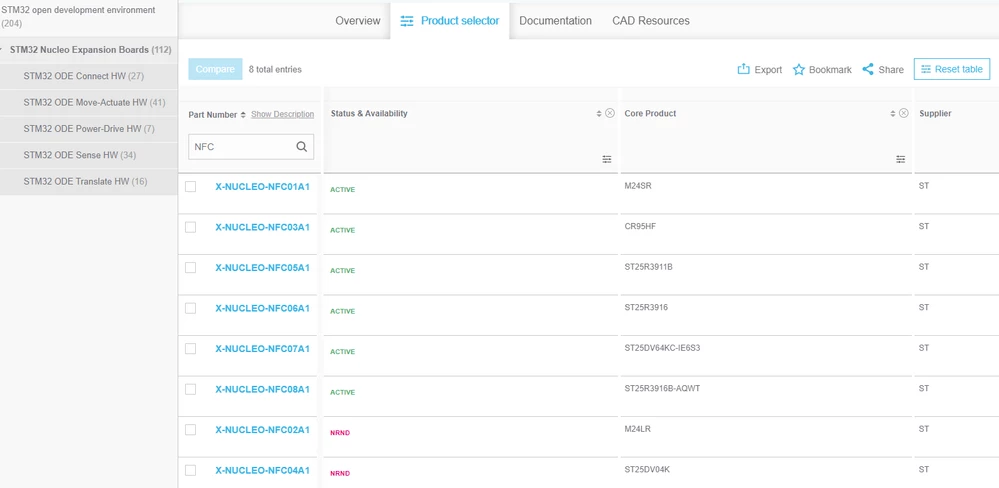Click the 8 total entries label
The width and height of the screenshot is (999, 488).
[x=275, y=69]
